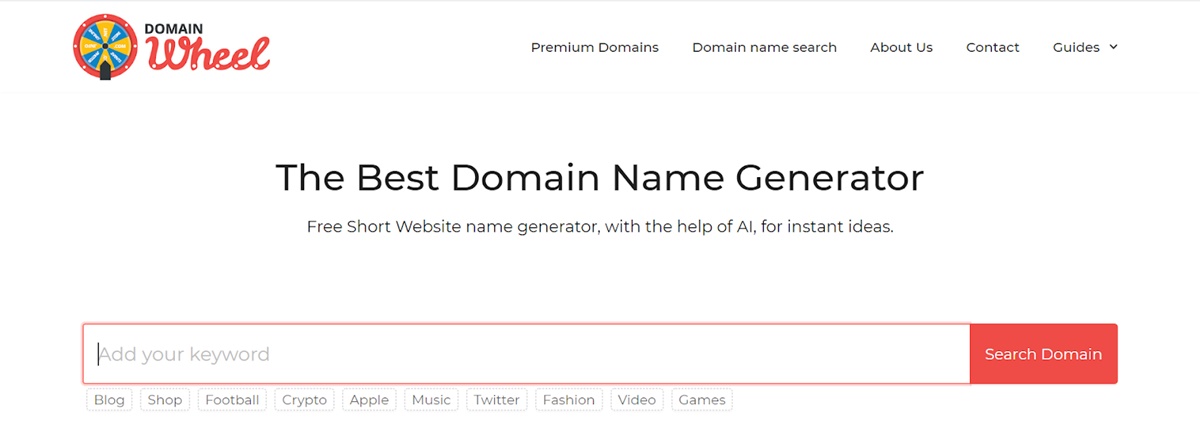
Task: Pick the Fashion keyword tag
Action: click(x=568, y=400)
